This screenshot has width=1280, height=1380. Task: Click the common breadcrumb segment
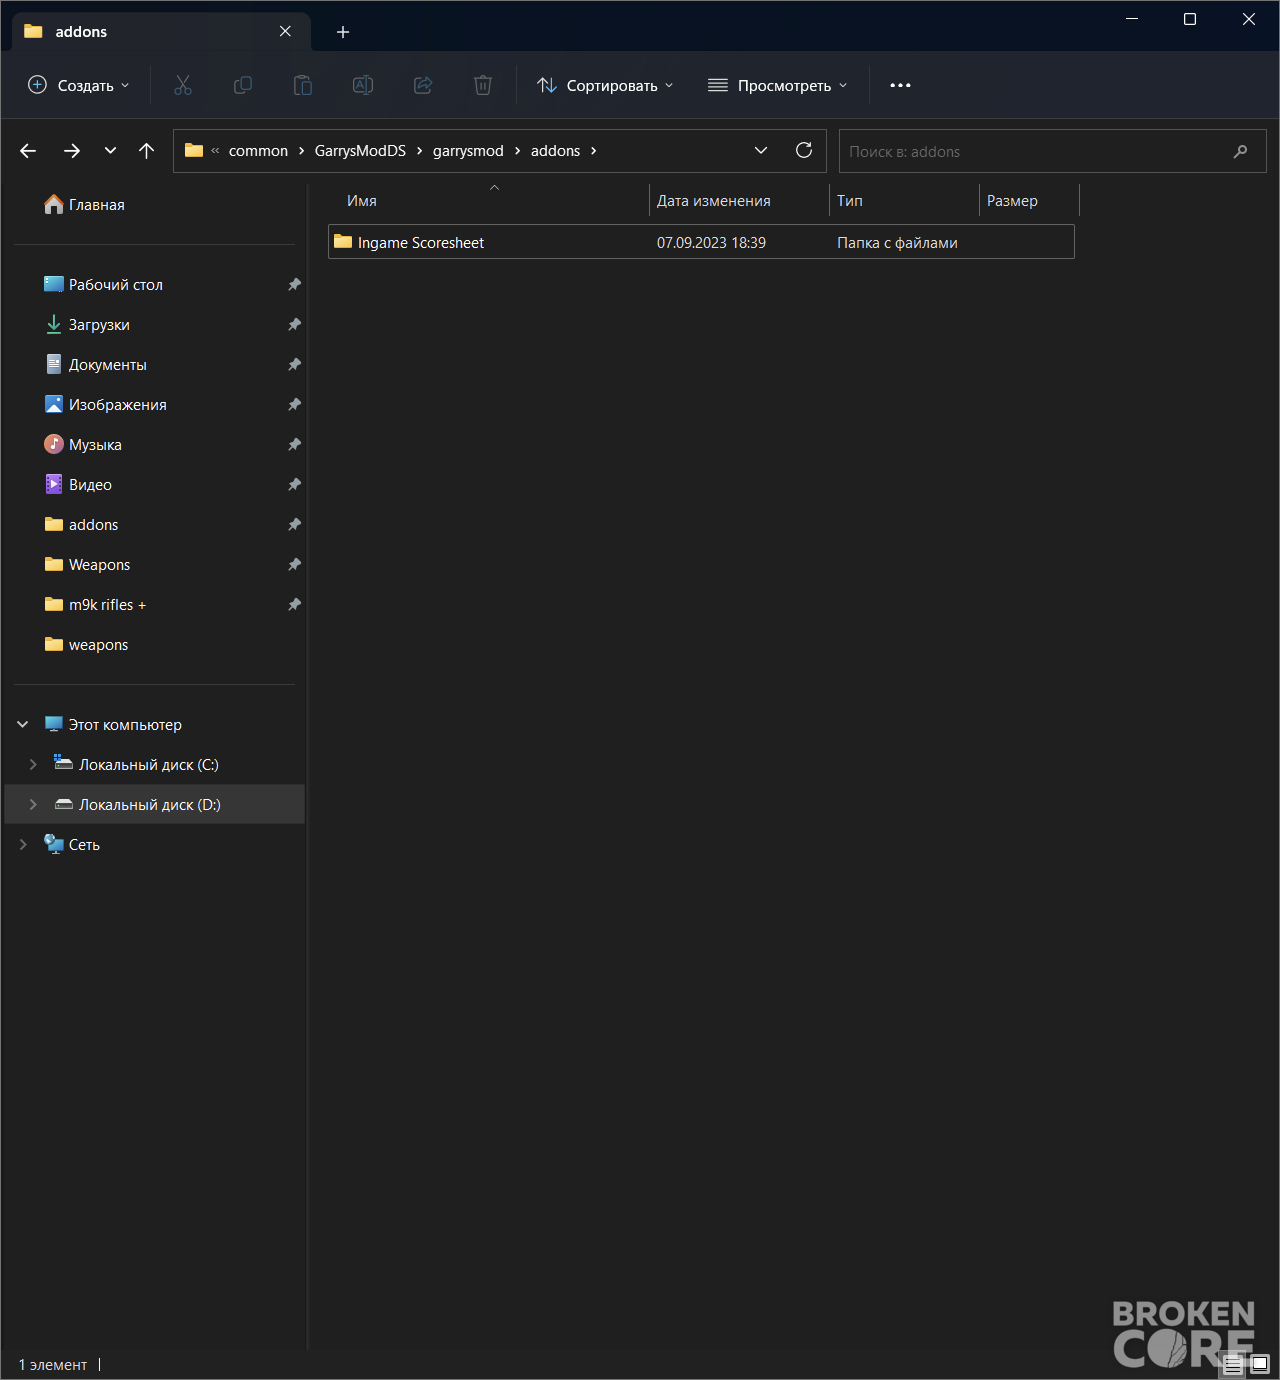258,151
